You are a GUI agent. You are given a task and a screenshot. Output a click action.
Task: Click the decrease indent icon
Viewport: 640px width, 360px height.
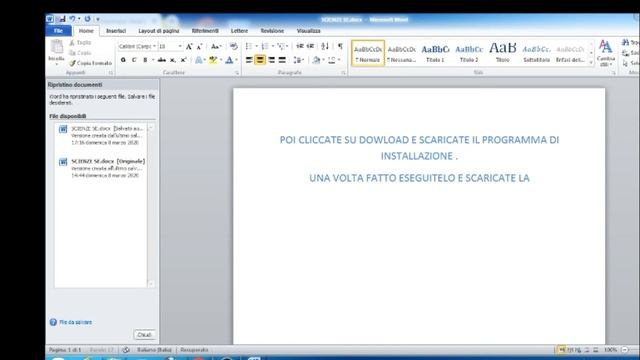[300, 46]
